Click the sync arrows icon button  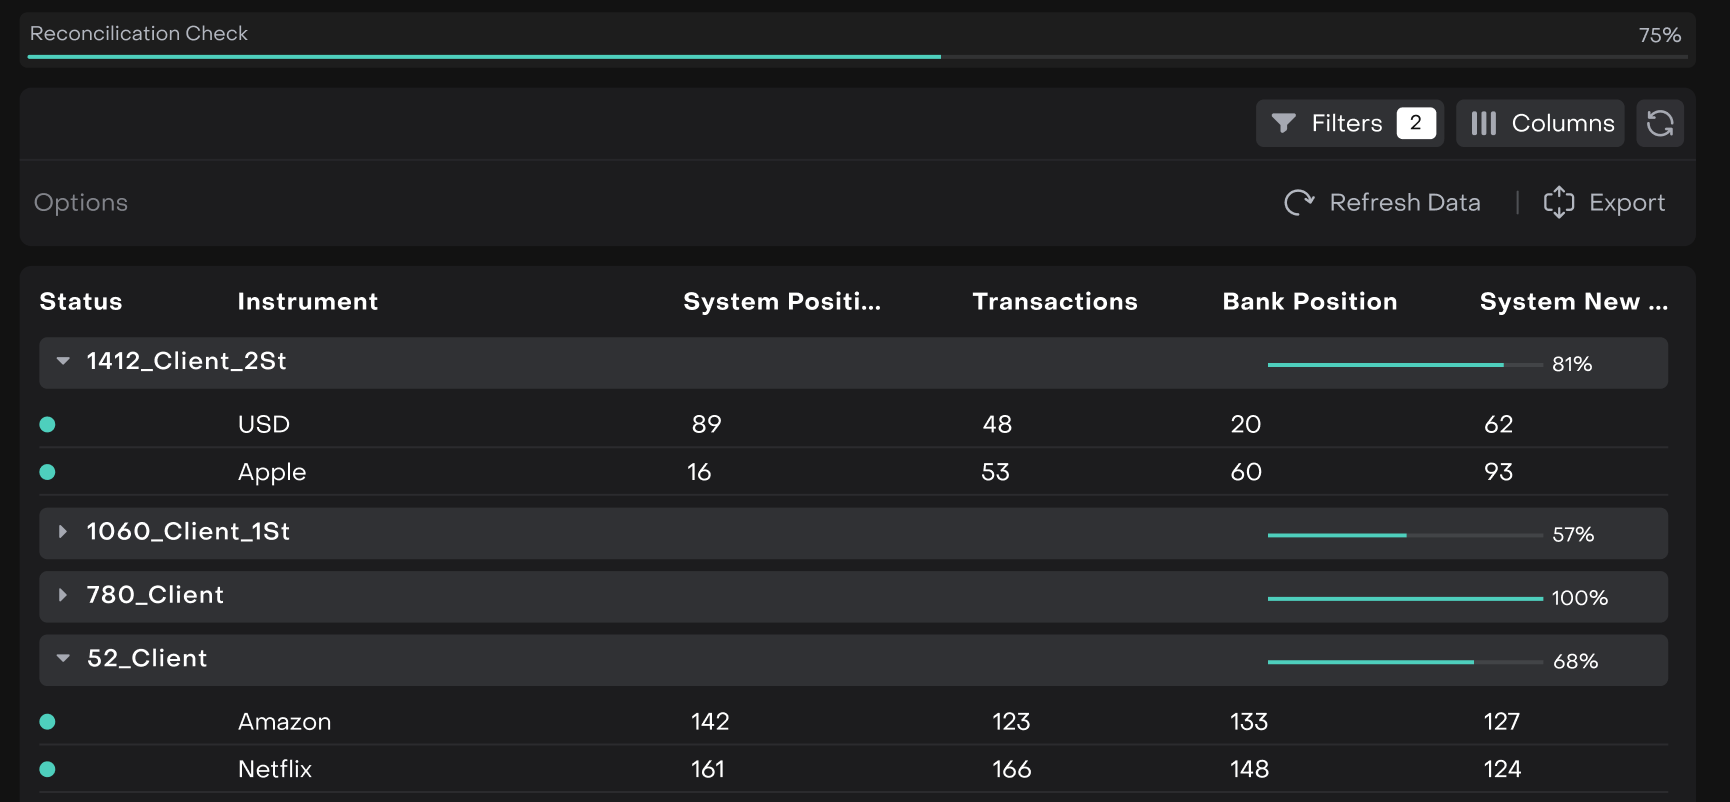(1659, 123)
